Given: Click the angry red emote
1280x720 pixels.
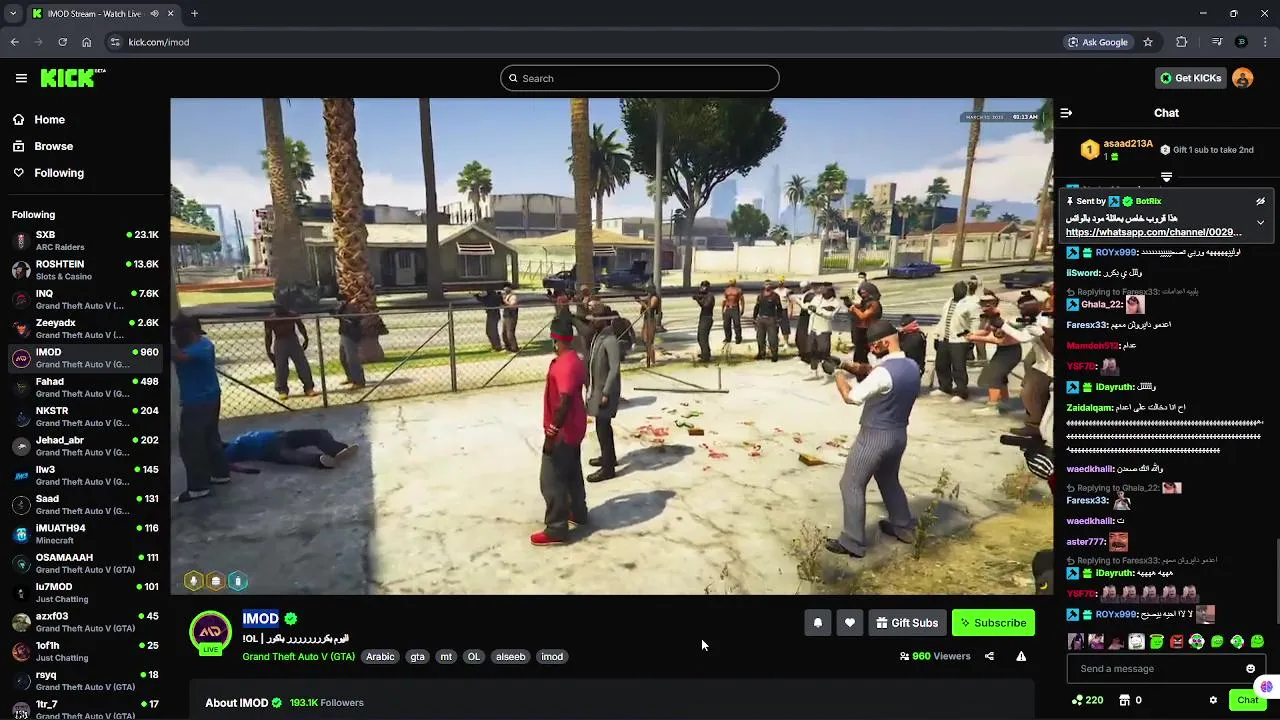Looking at the screenshot, I should [x=1176, y=642].
